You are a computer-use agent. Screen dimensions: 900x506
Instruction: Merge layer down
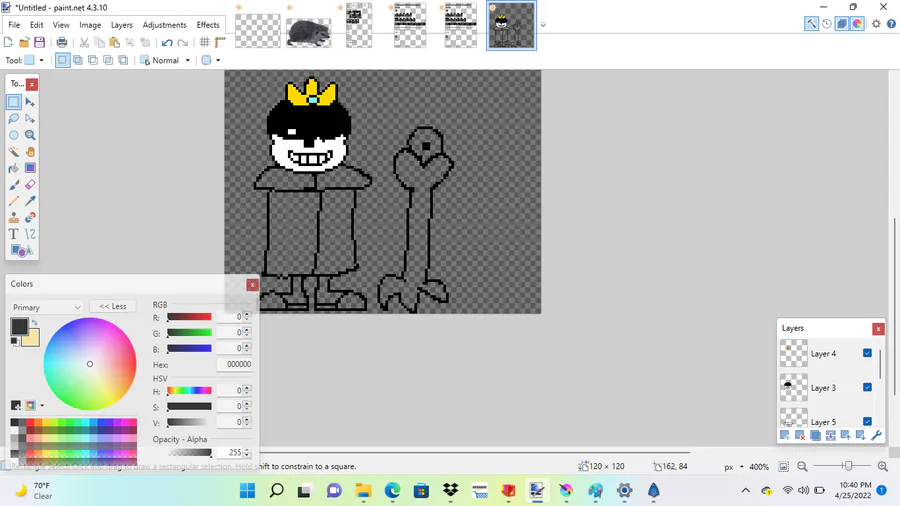831,435
